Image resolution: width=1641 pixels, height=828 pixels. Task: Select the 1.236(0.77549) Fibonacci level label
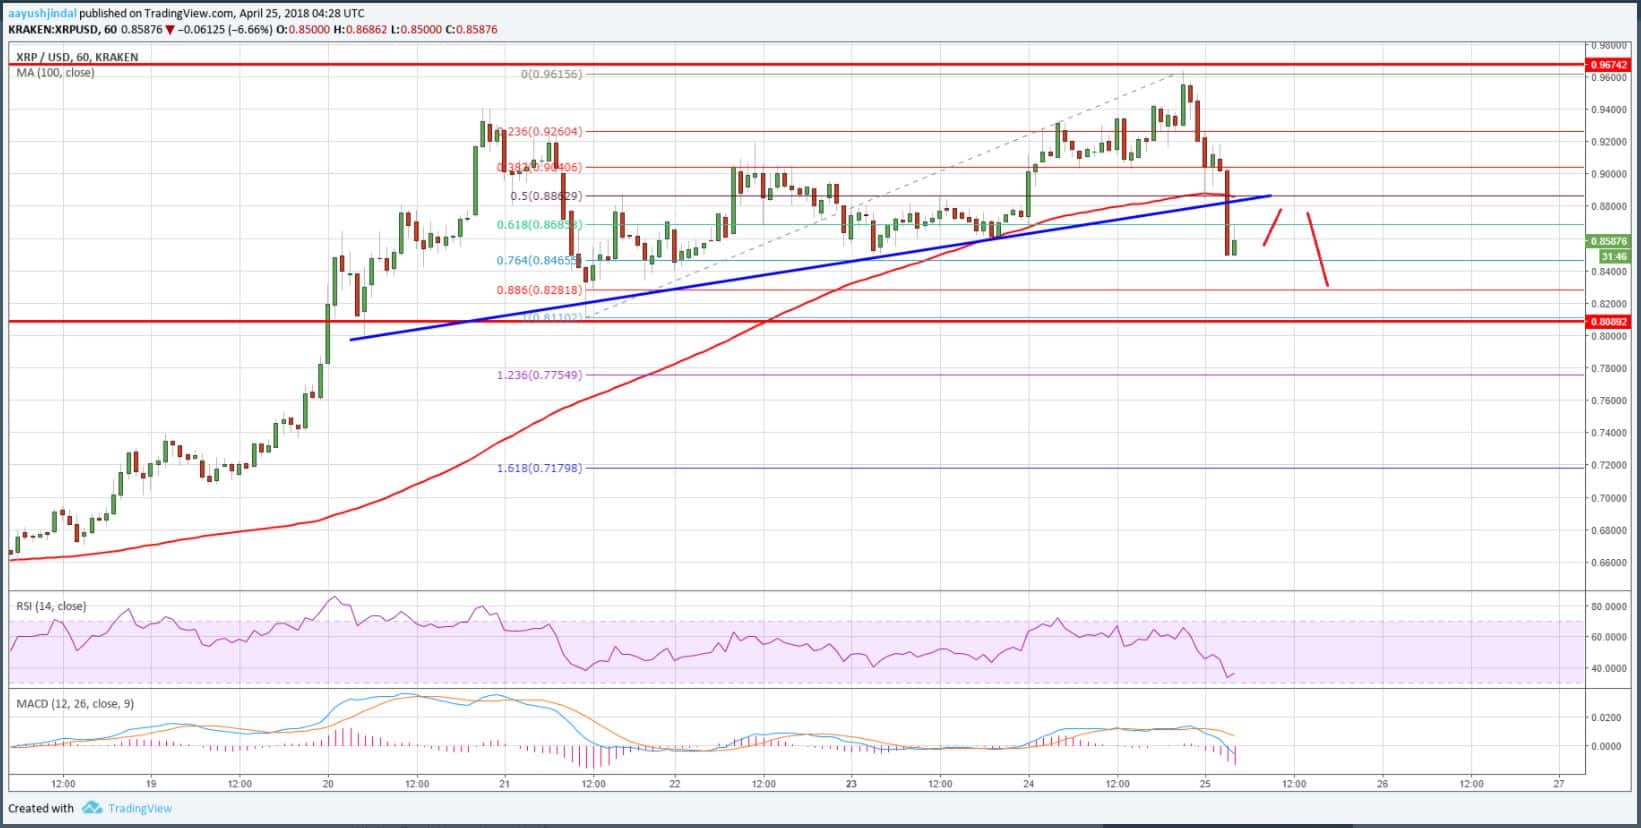click(x=539, y=375)
